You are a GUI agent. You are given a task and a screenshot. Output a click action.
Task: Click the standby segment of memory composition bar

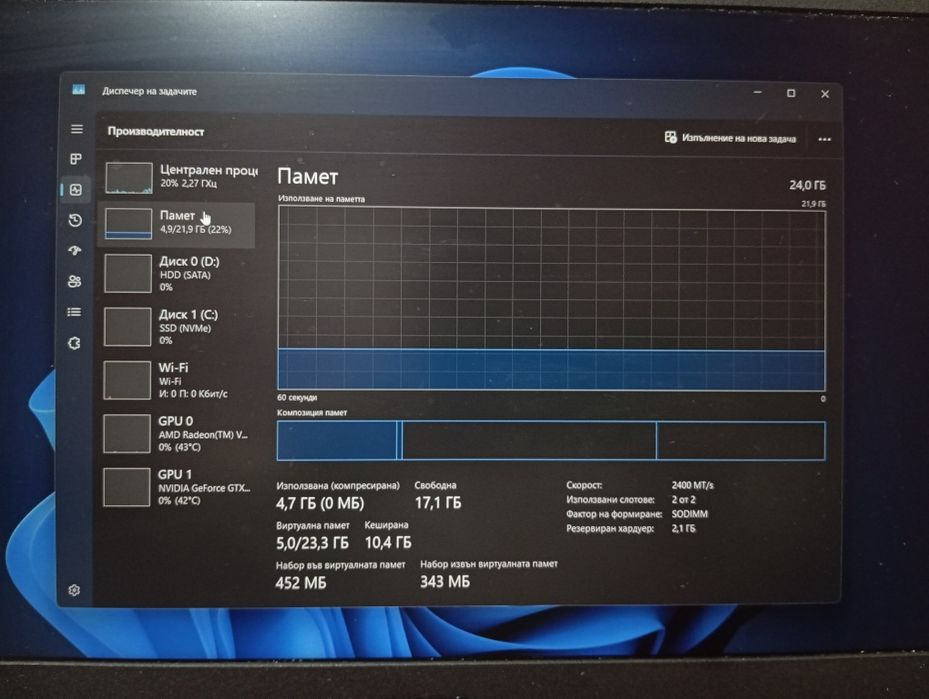coord(529,440)
